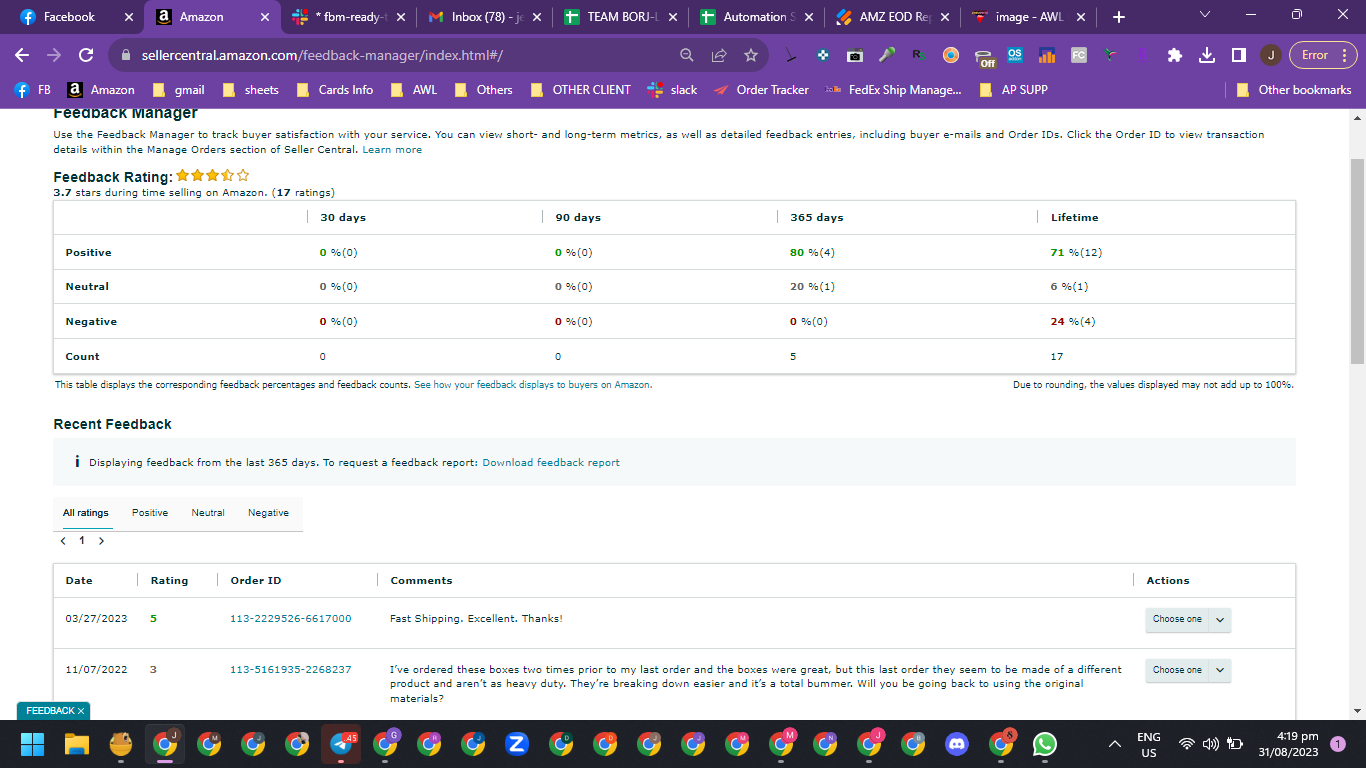1366x768 pixels.
Task: Click the ENG US language indicator
Action: coord(1149,744)
